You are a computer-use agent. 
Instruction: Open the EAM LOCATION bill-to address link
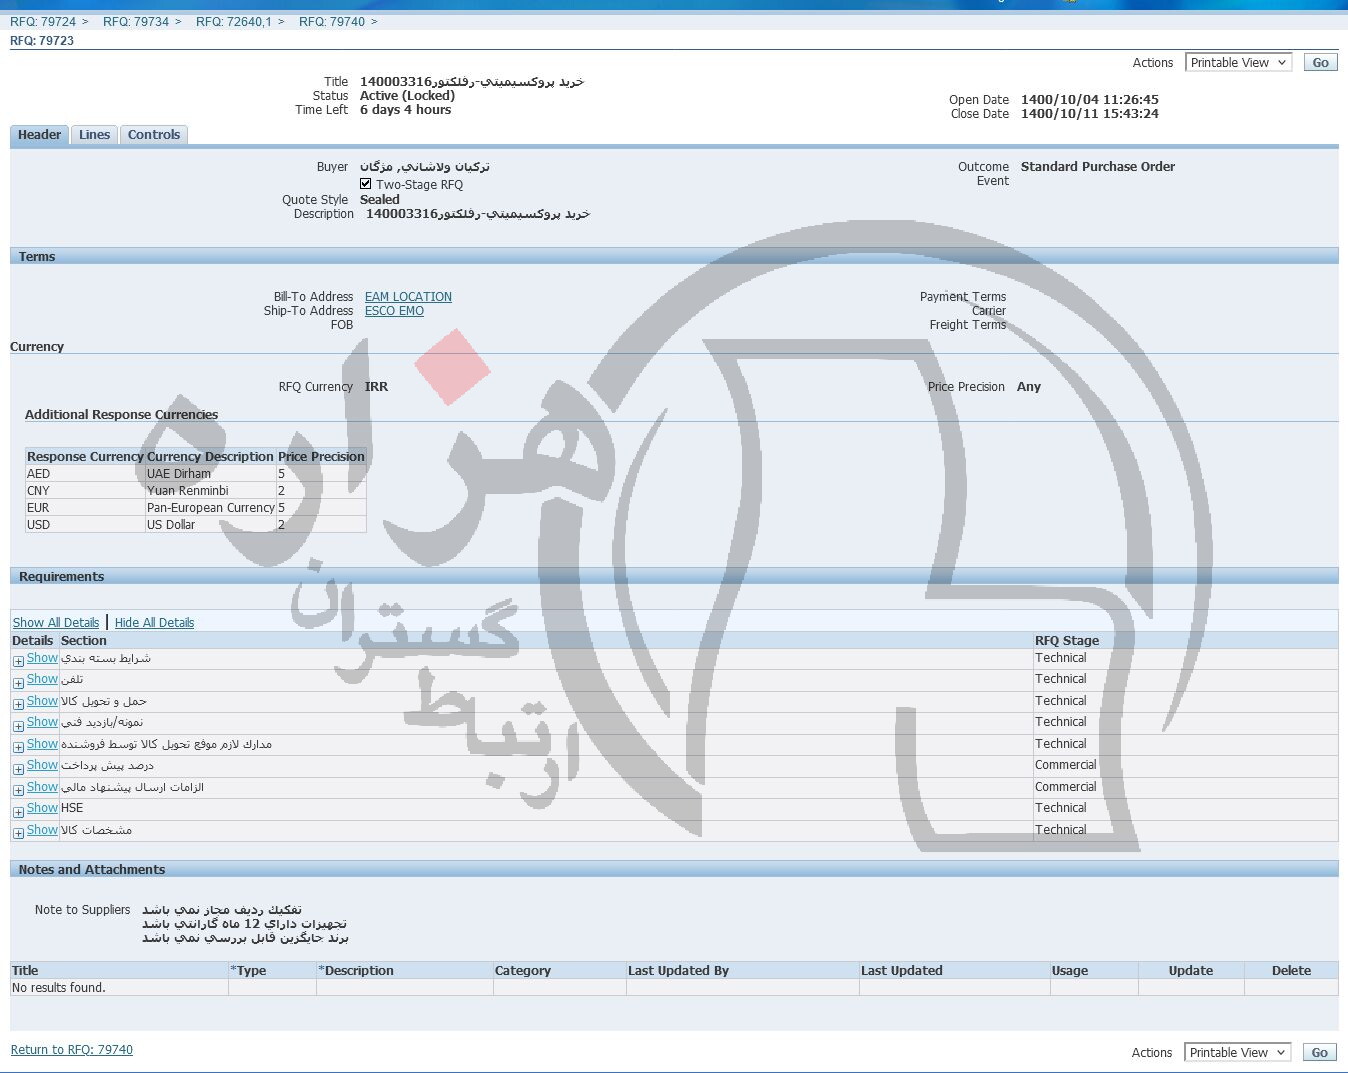click(x=408, y=297)
